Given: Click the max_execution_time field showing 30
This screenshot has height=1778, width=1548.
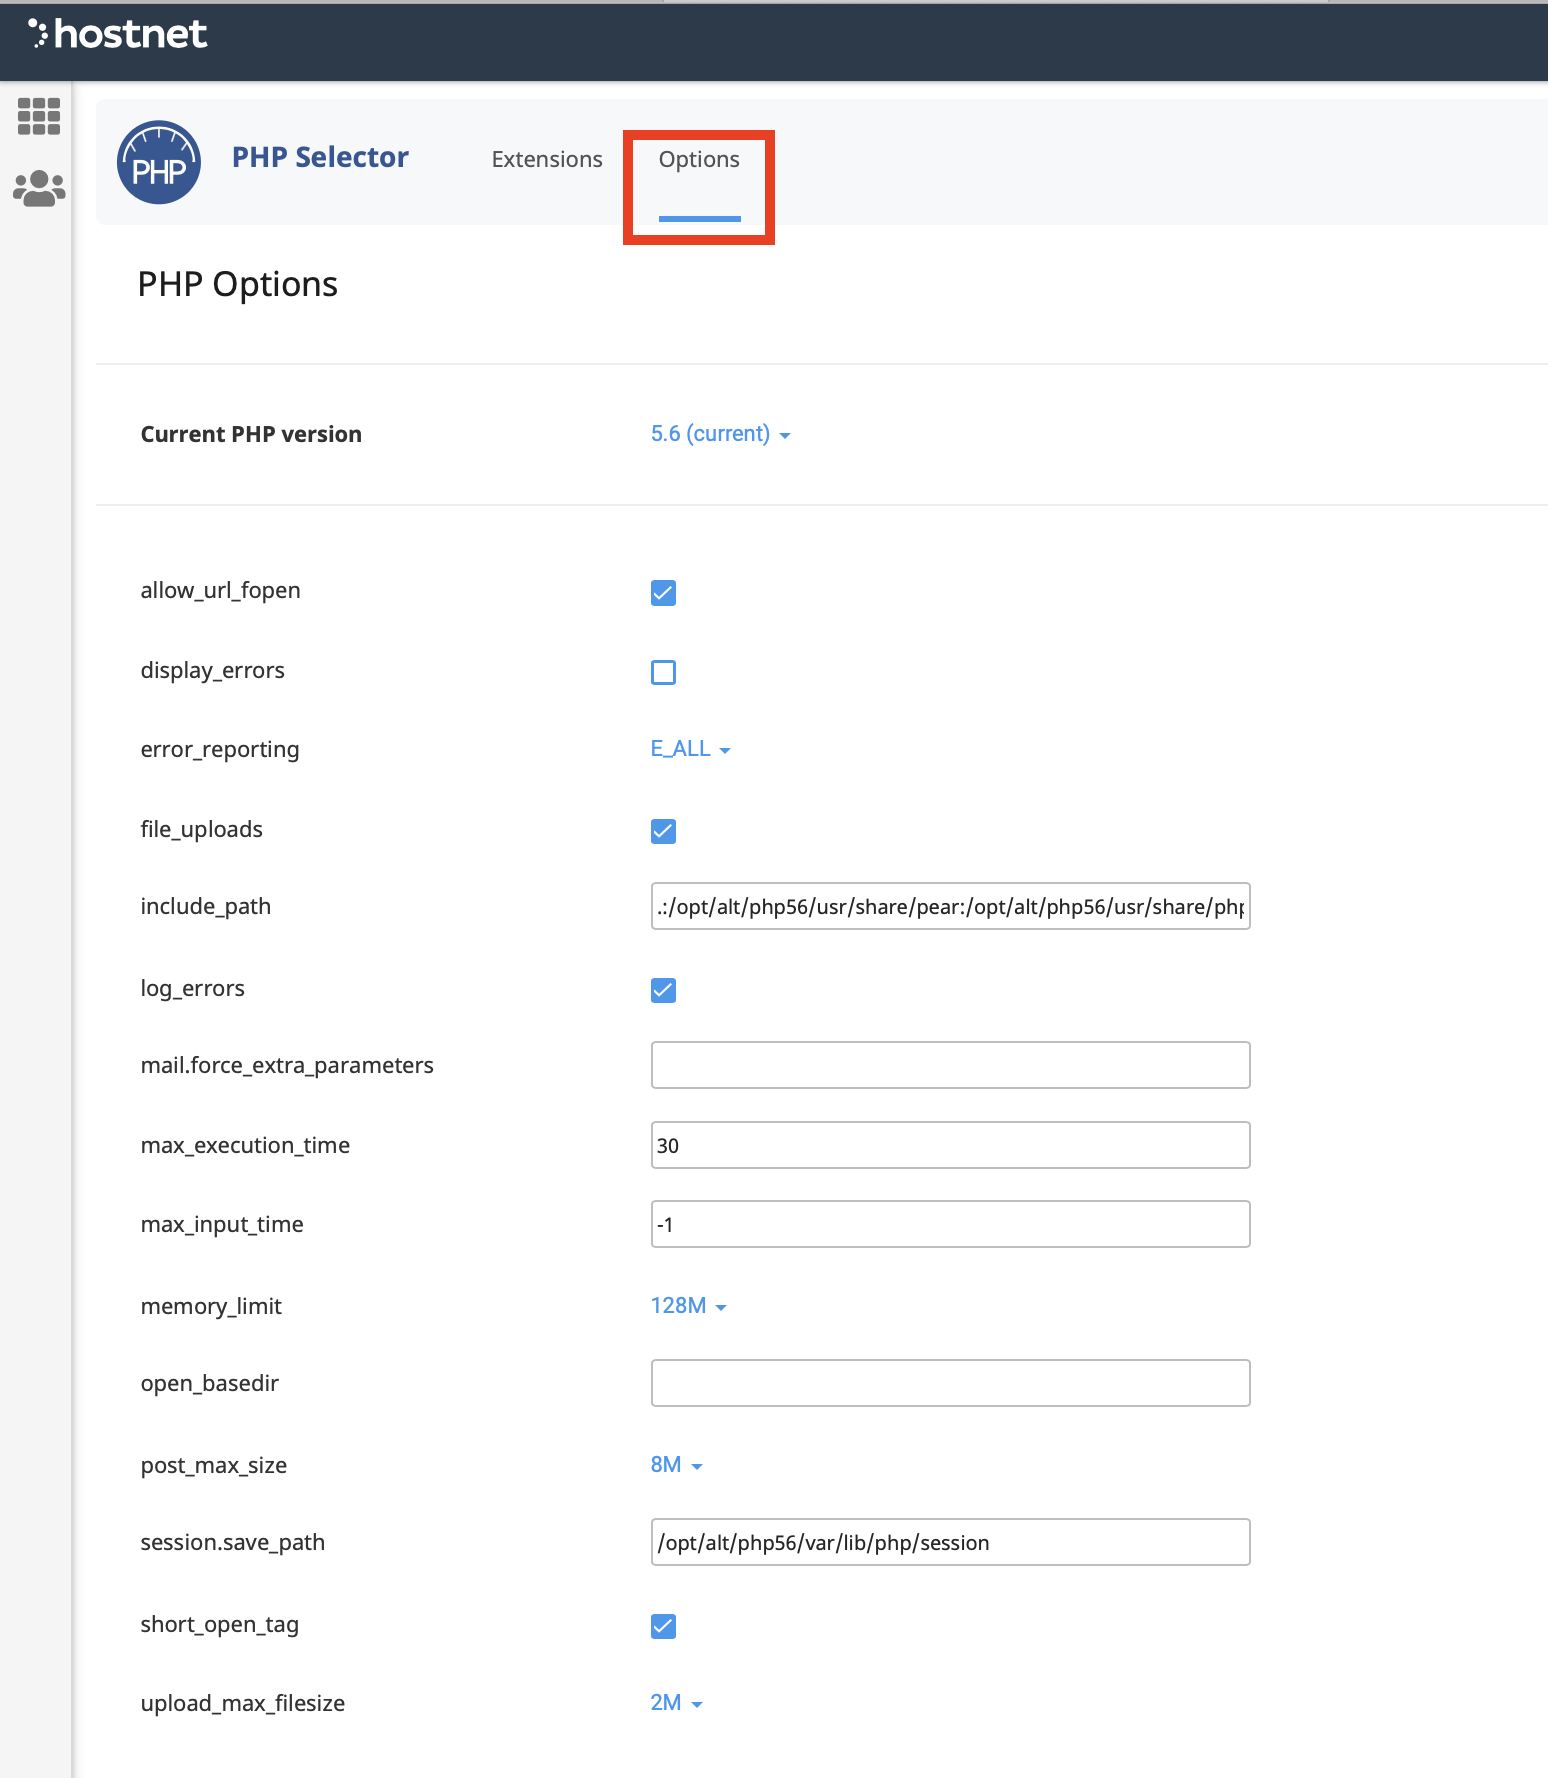Looking at the screenshot, I should click(950, 1145).
